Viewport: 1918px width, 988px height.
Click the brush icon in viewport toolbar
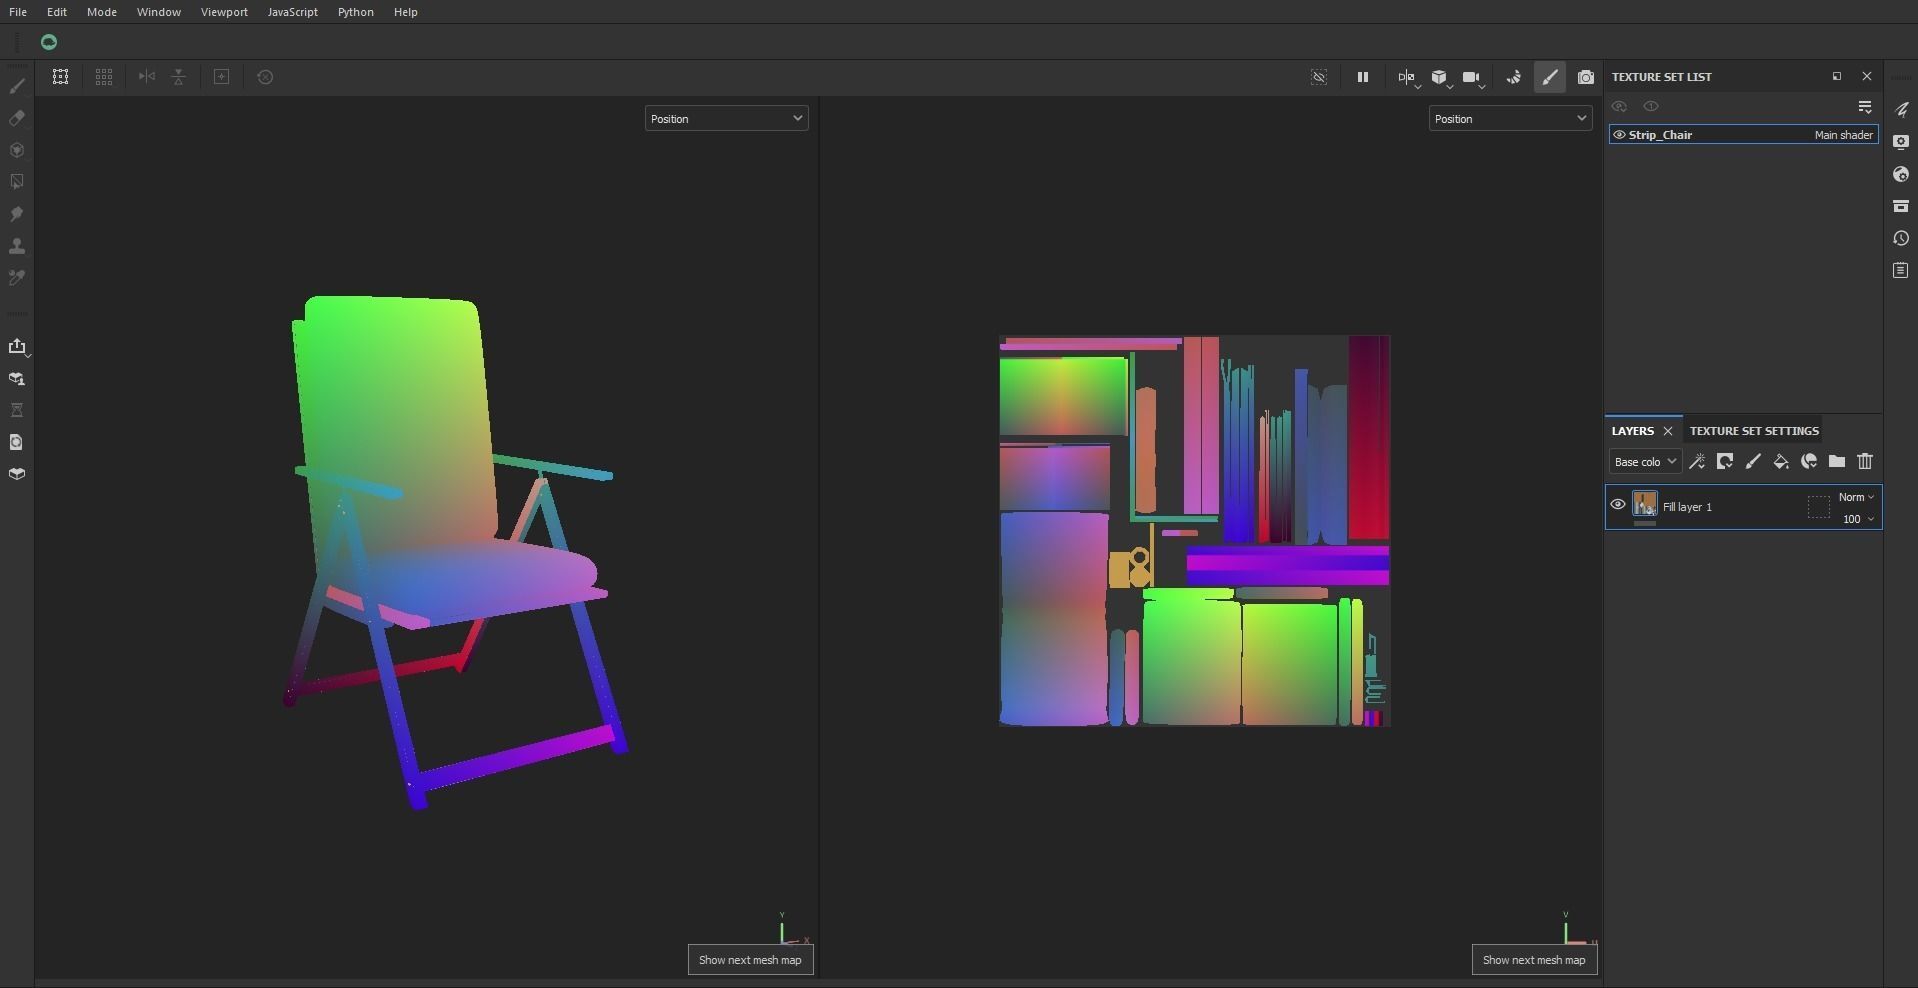tap(1550, 77)
